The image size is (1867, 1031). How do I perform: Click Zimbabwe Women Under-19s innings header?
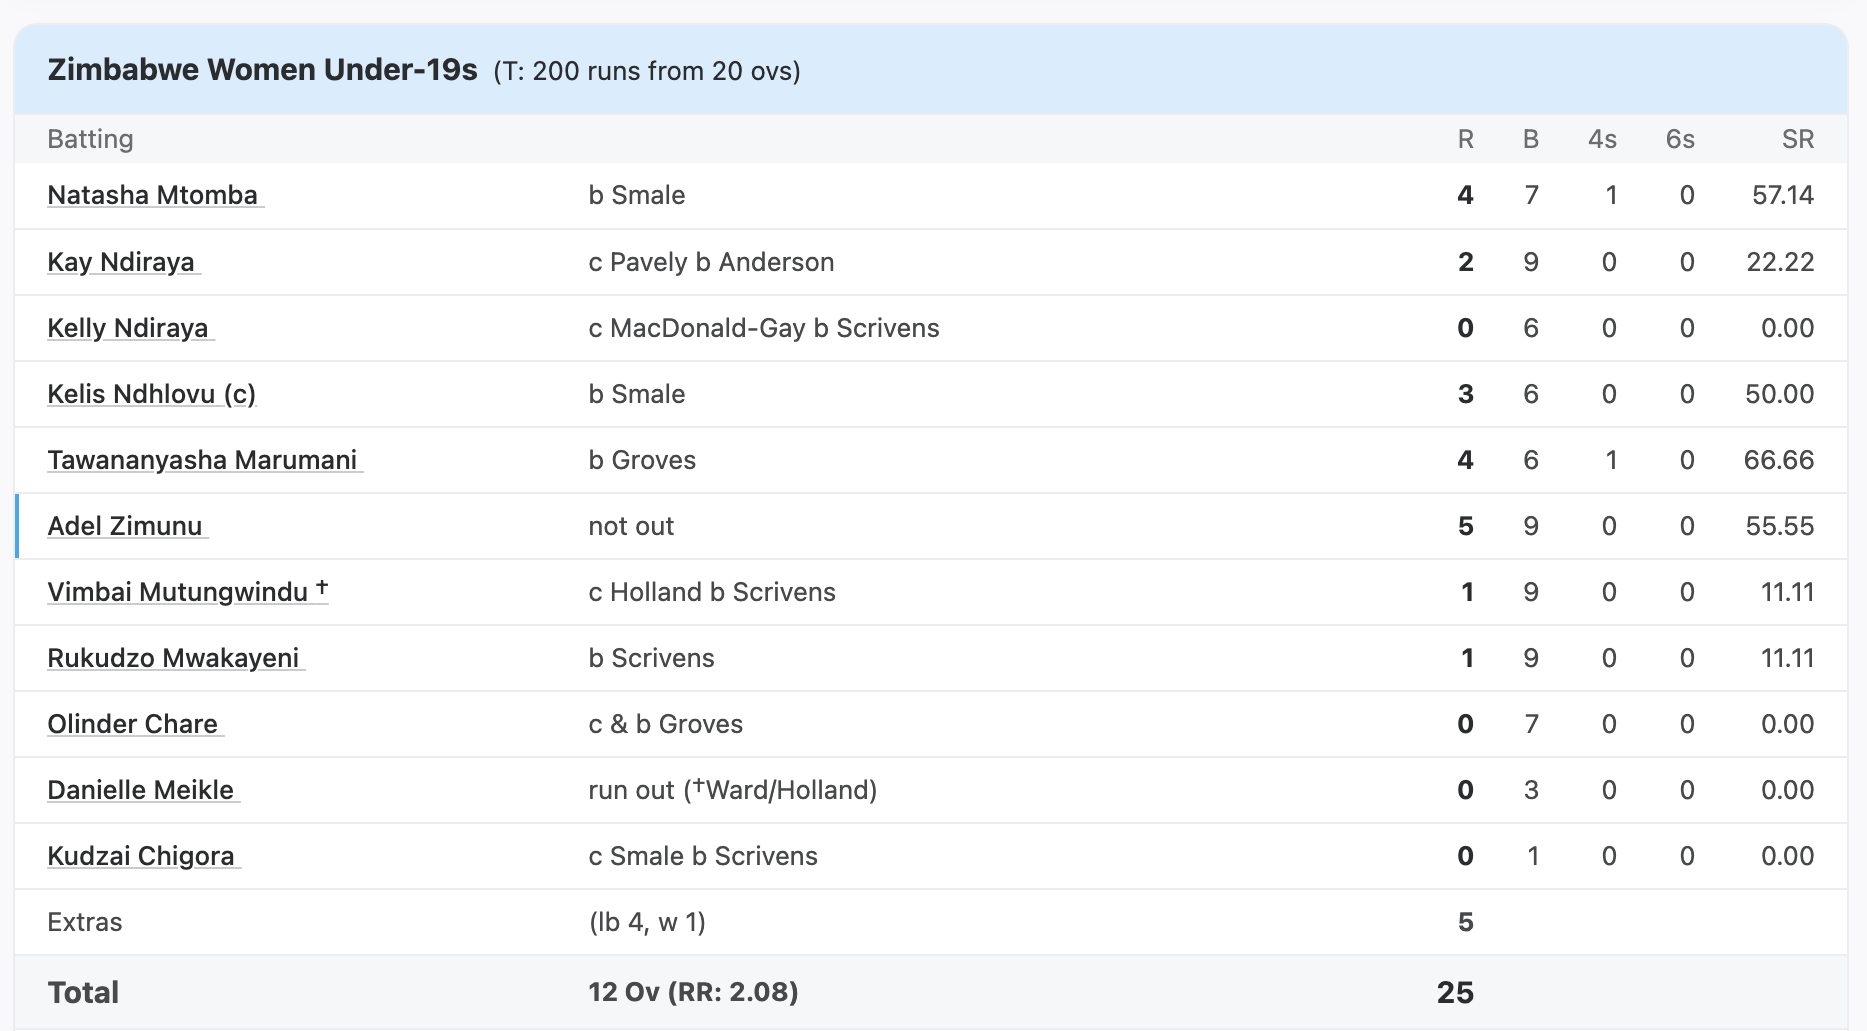262,70
